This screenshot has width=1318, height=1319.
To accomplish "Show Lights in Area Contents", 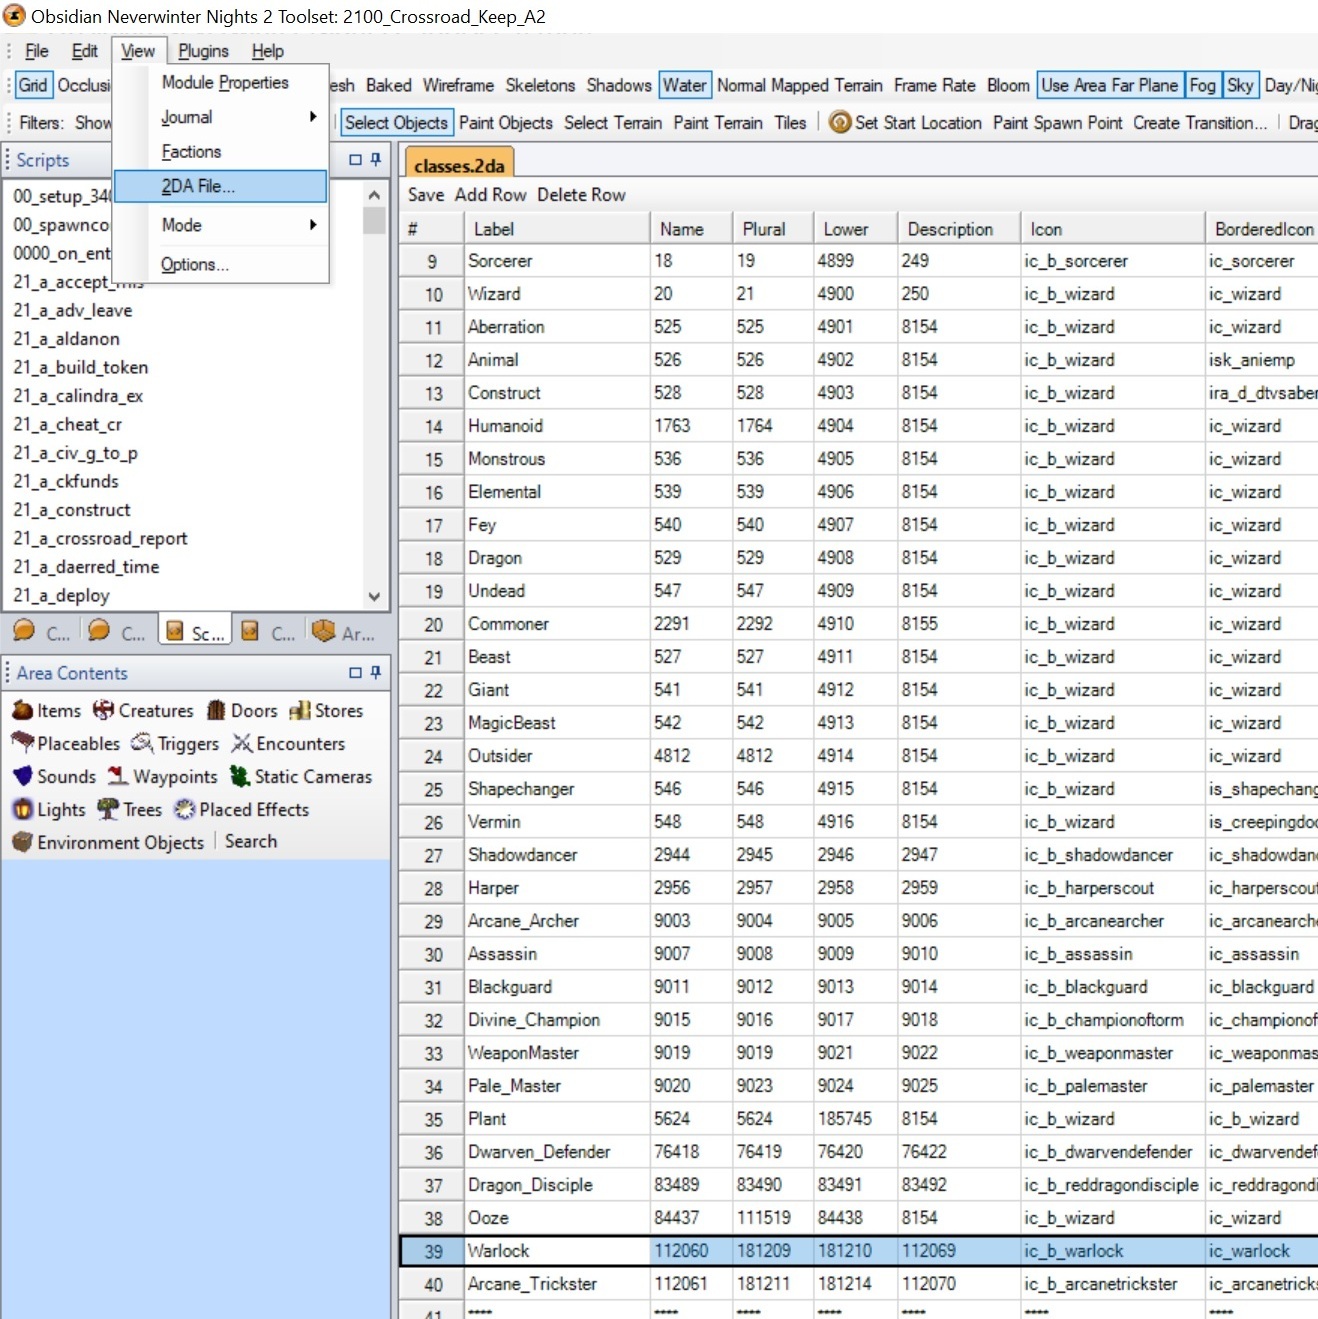I will [49, 810].
